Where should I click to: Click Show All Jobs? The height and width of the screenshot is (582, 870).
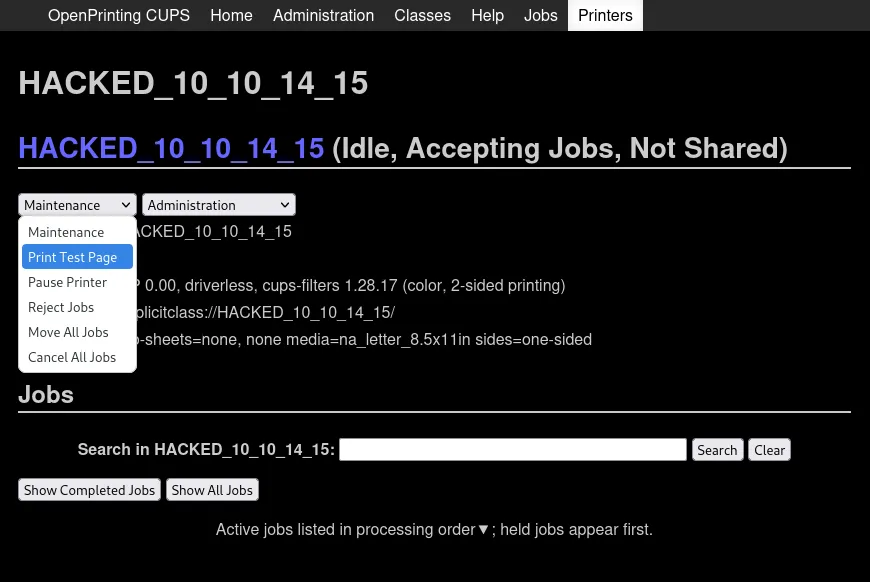coord(212,490)
